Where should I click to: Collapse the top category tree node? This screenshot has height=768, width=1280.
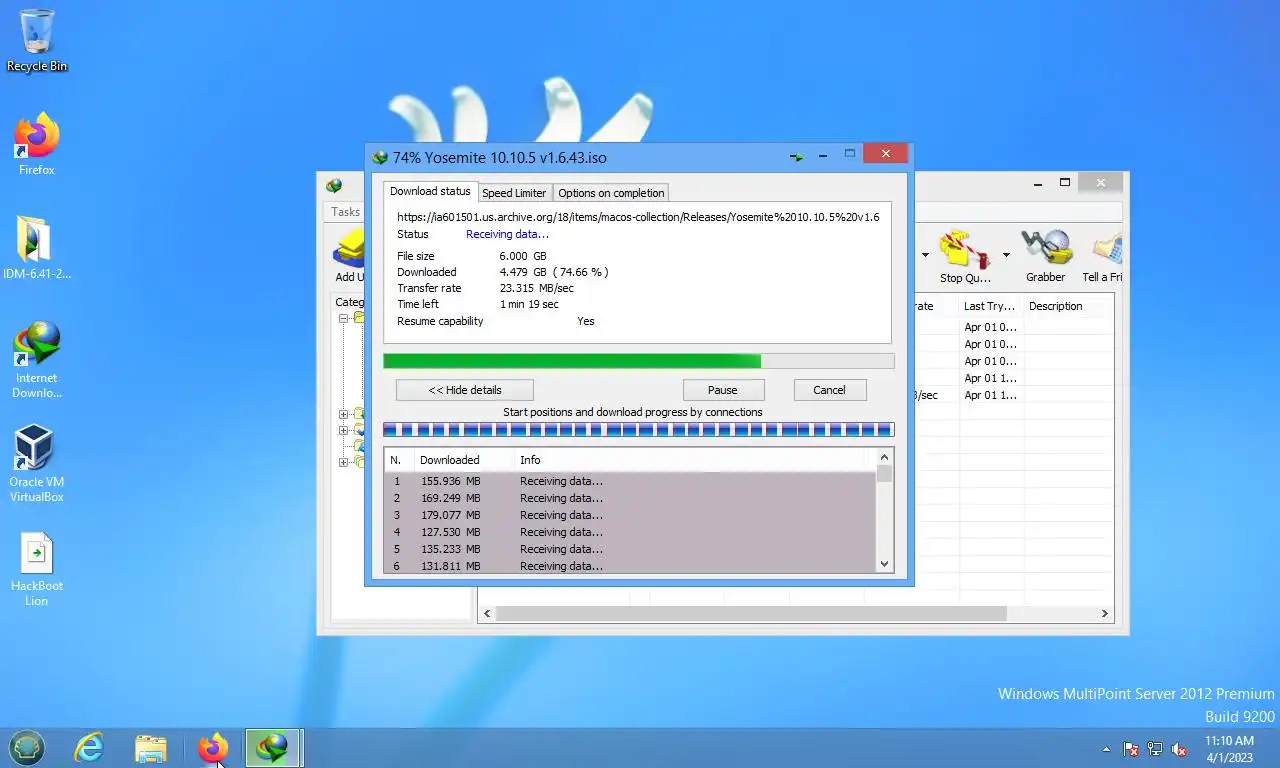[343, 318]
